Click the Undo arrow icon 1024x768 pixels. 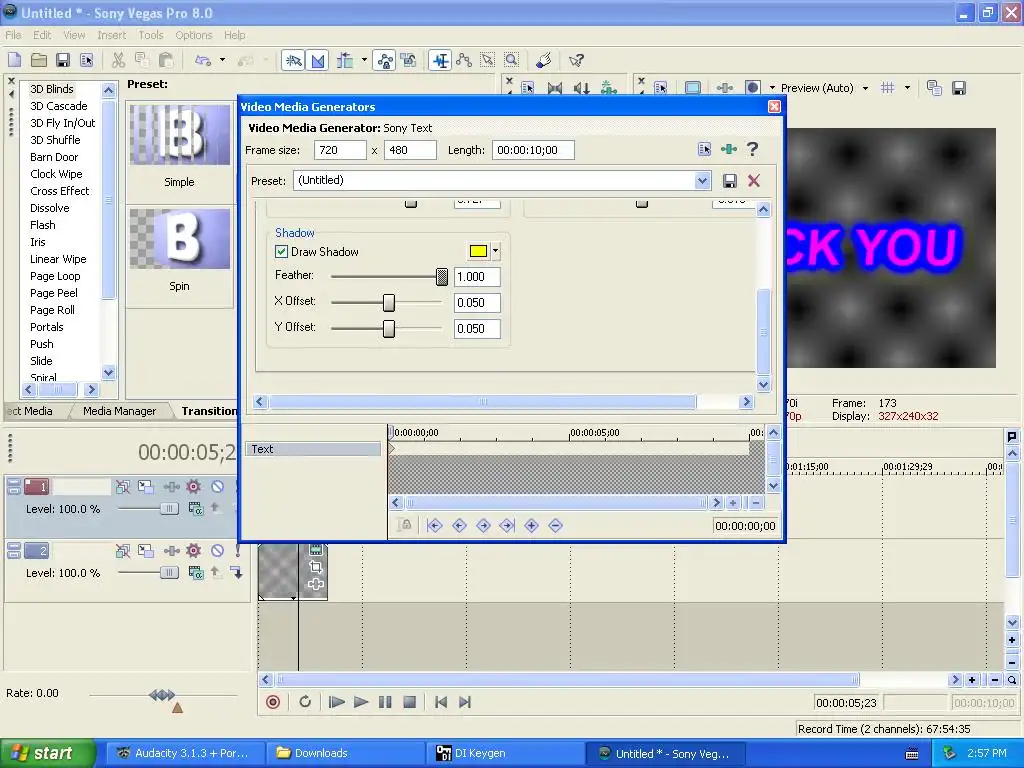coord(203,61)
